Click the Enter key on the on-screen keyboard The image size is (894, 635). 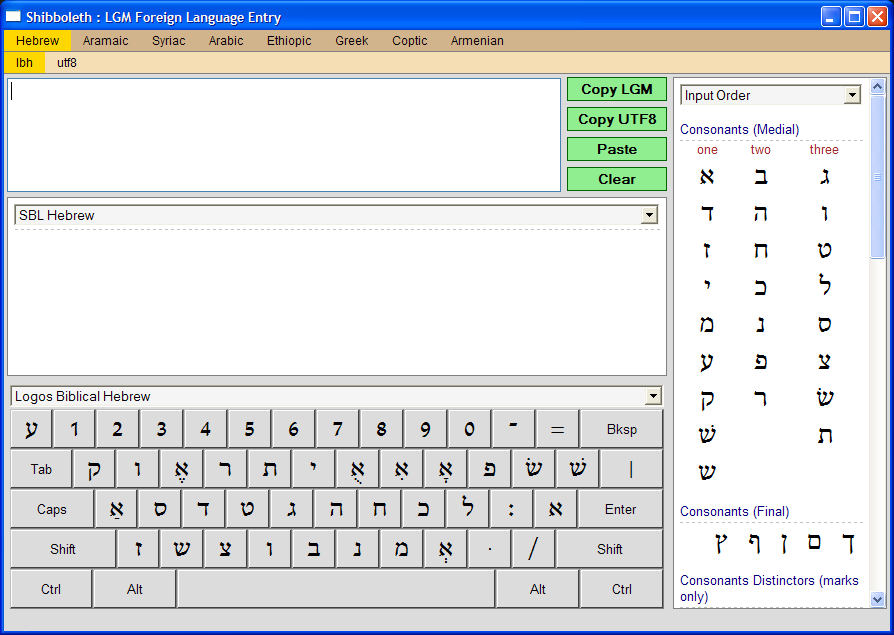(x=620, y=509)
